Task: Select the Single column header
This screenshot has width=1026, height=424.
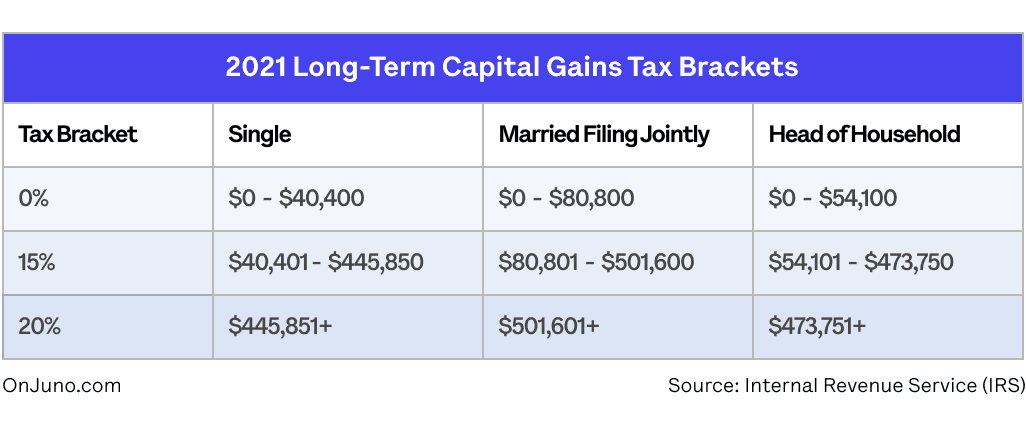Action: coord(260,134)
